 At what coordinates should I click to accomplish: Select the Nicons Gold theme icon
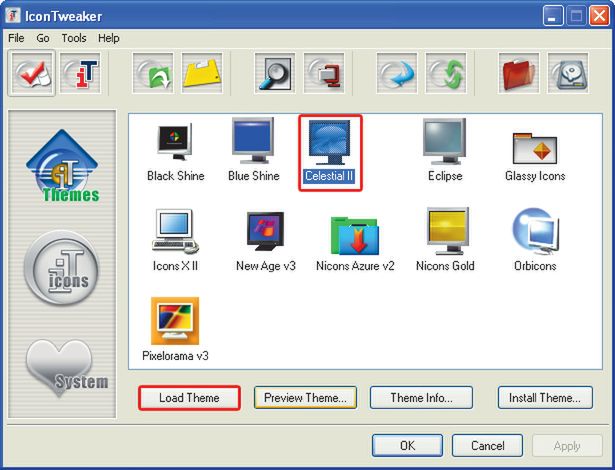coord(445,240)
